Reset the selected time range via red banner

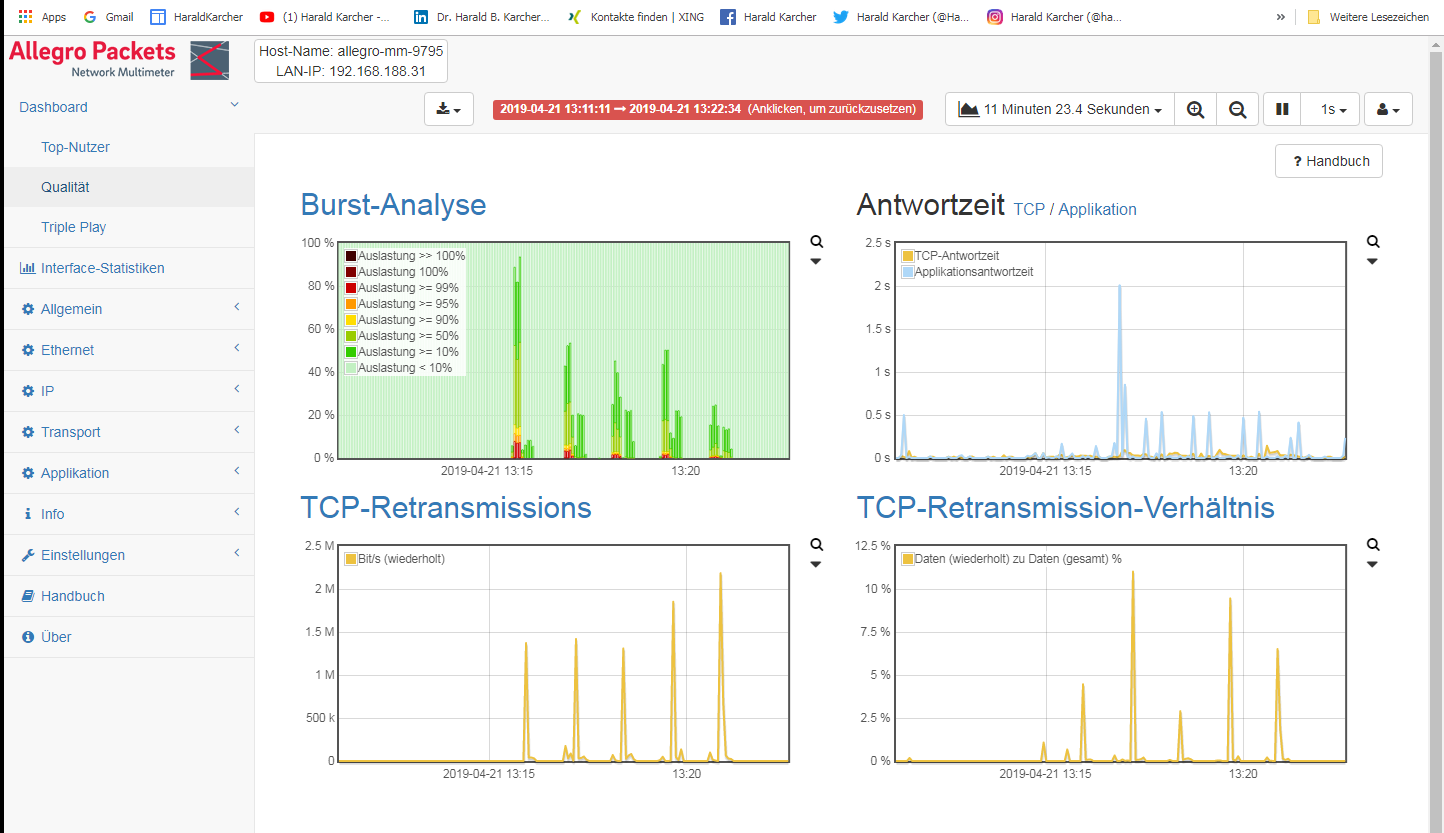click(707, 109)
